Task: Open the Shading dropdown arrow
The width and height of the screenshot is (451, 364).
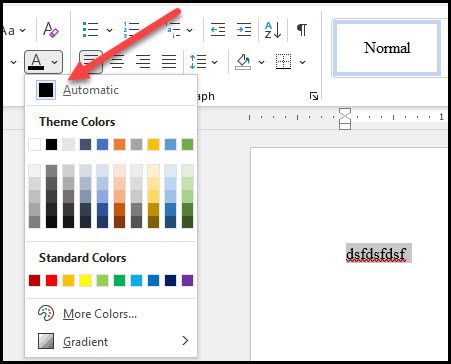Action: coord(261,62)
